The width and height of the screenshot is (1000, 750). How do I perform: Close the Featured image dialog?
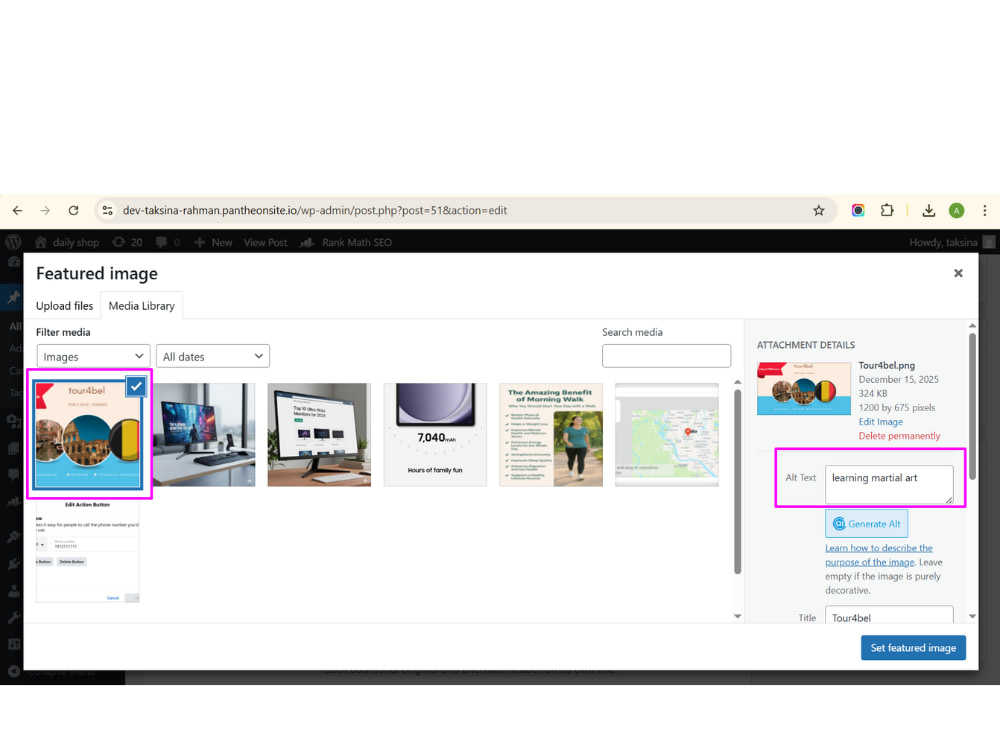click(958, 273)
